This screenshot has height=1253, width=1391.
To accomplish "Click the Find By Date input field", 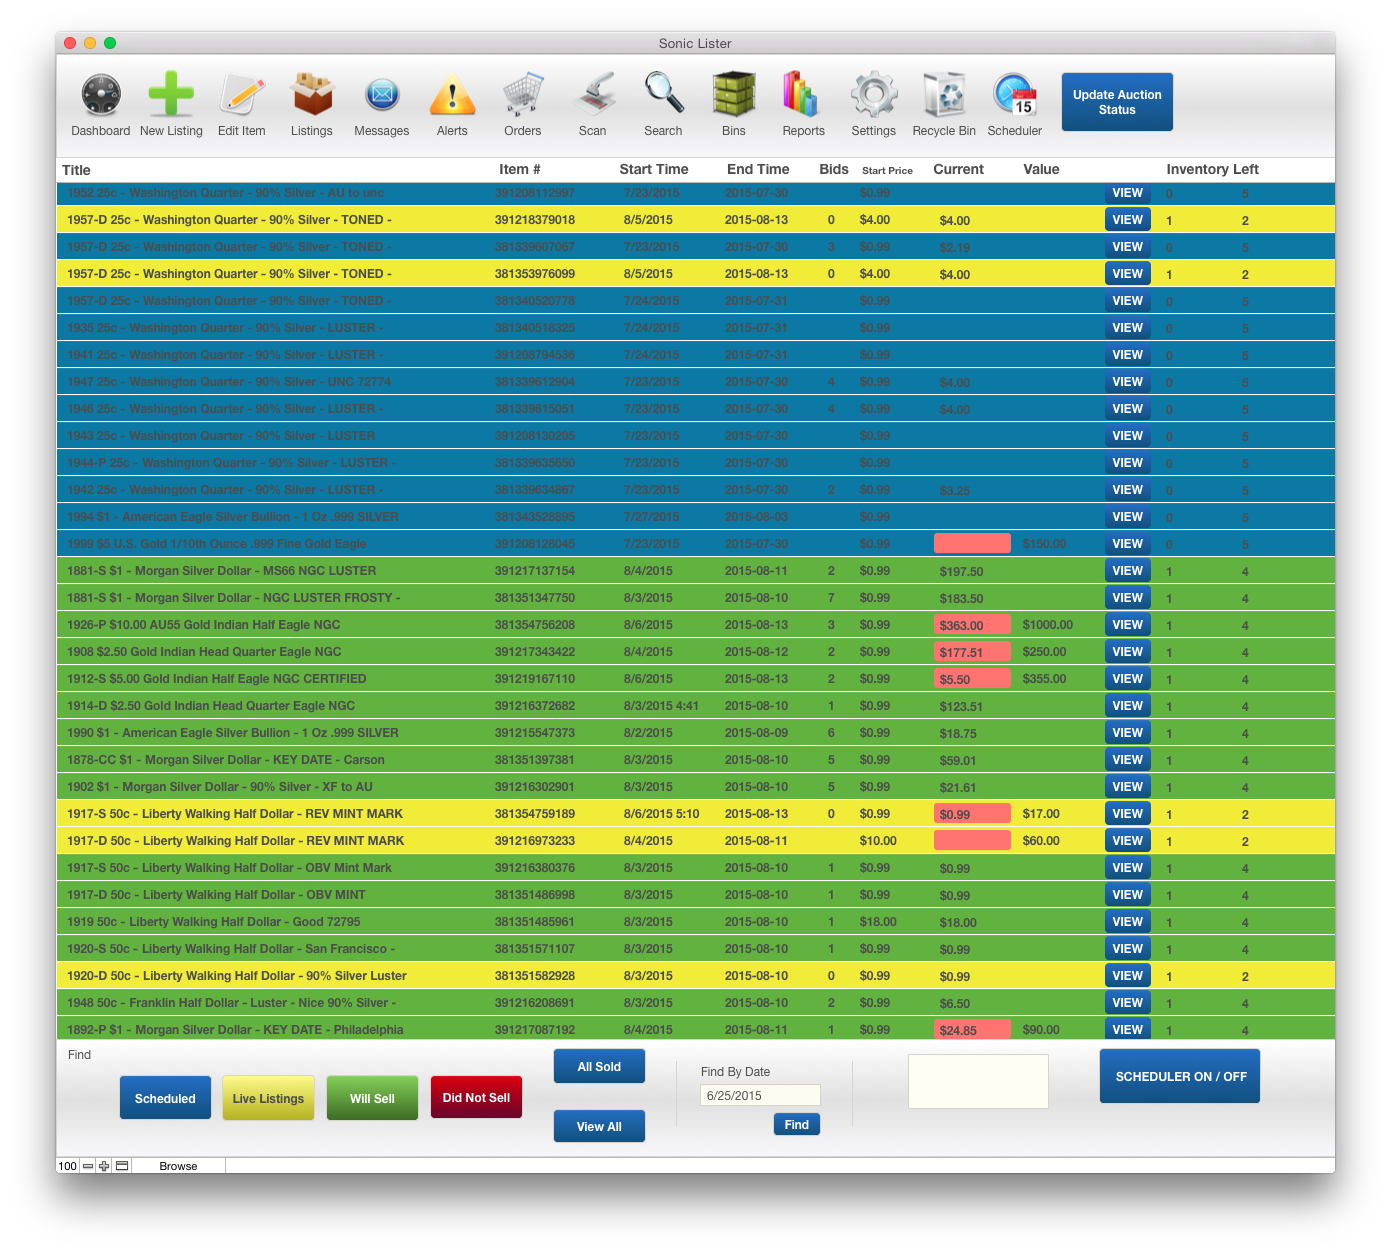I will (760, 1095).
